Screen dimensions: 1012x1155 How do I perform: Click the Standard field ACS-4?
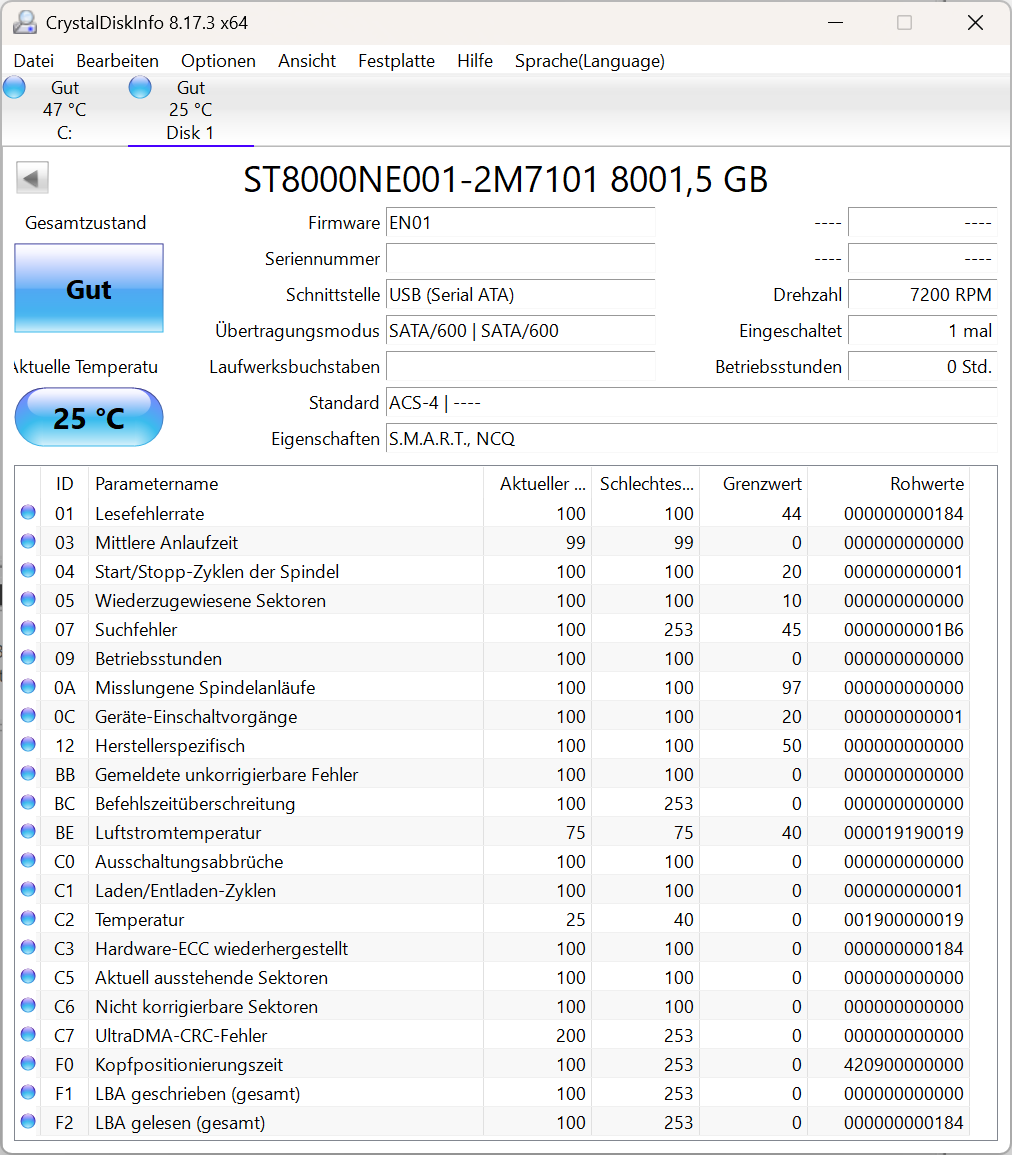pos(692,403)
